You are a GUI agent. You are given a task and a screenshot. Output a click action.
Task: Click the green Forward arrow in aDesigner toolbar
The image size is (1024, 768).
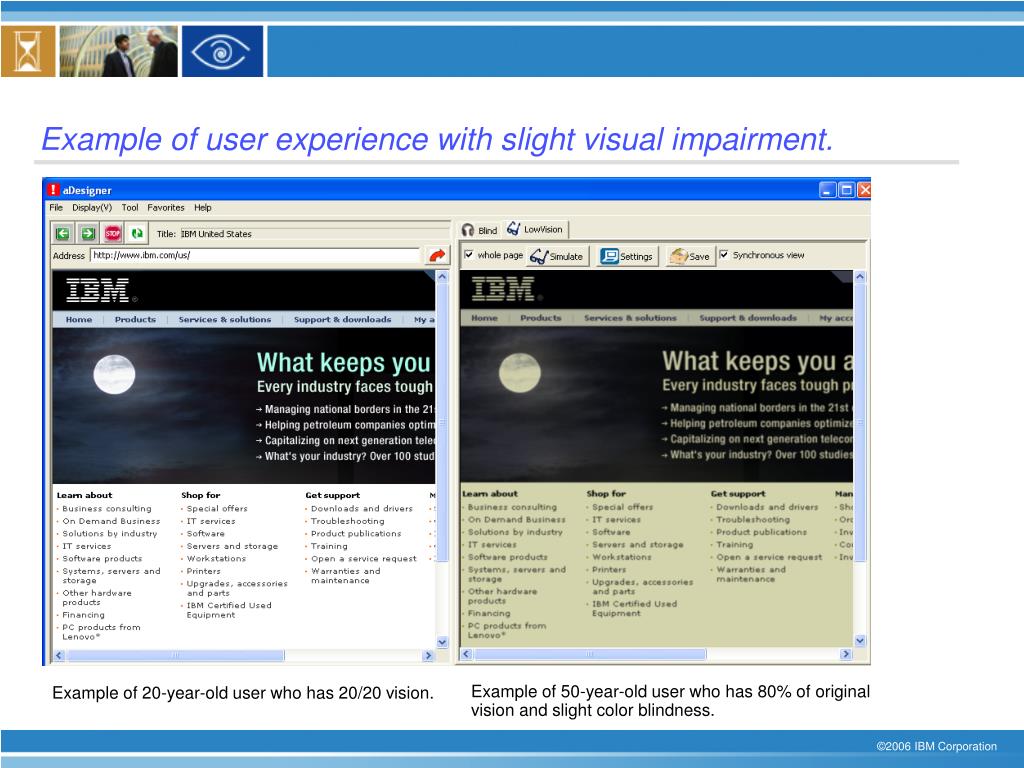click(88, 233)
